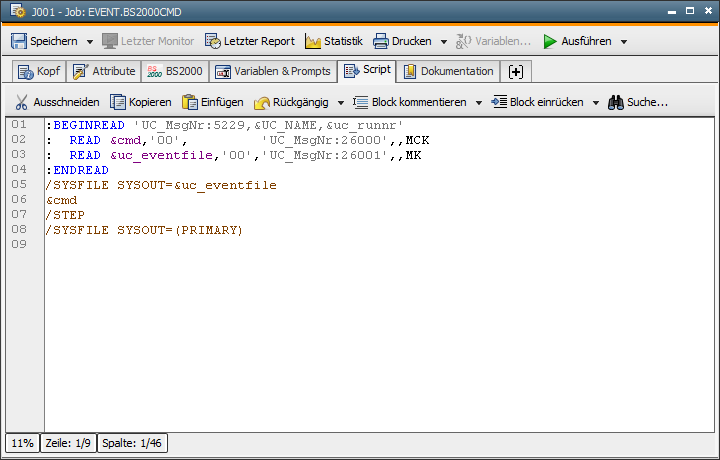
Task: Click the /STEP line in script
Action: click(65, 215)
